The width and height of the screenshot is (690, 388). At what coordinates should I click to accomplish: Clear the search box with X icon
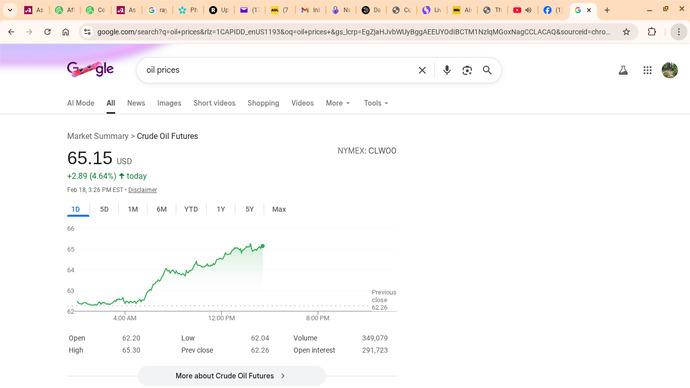pyautogui.click(x=422, y=70)
